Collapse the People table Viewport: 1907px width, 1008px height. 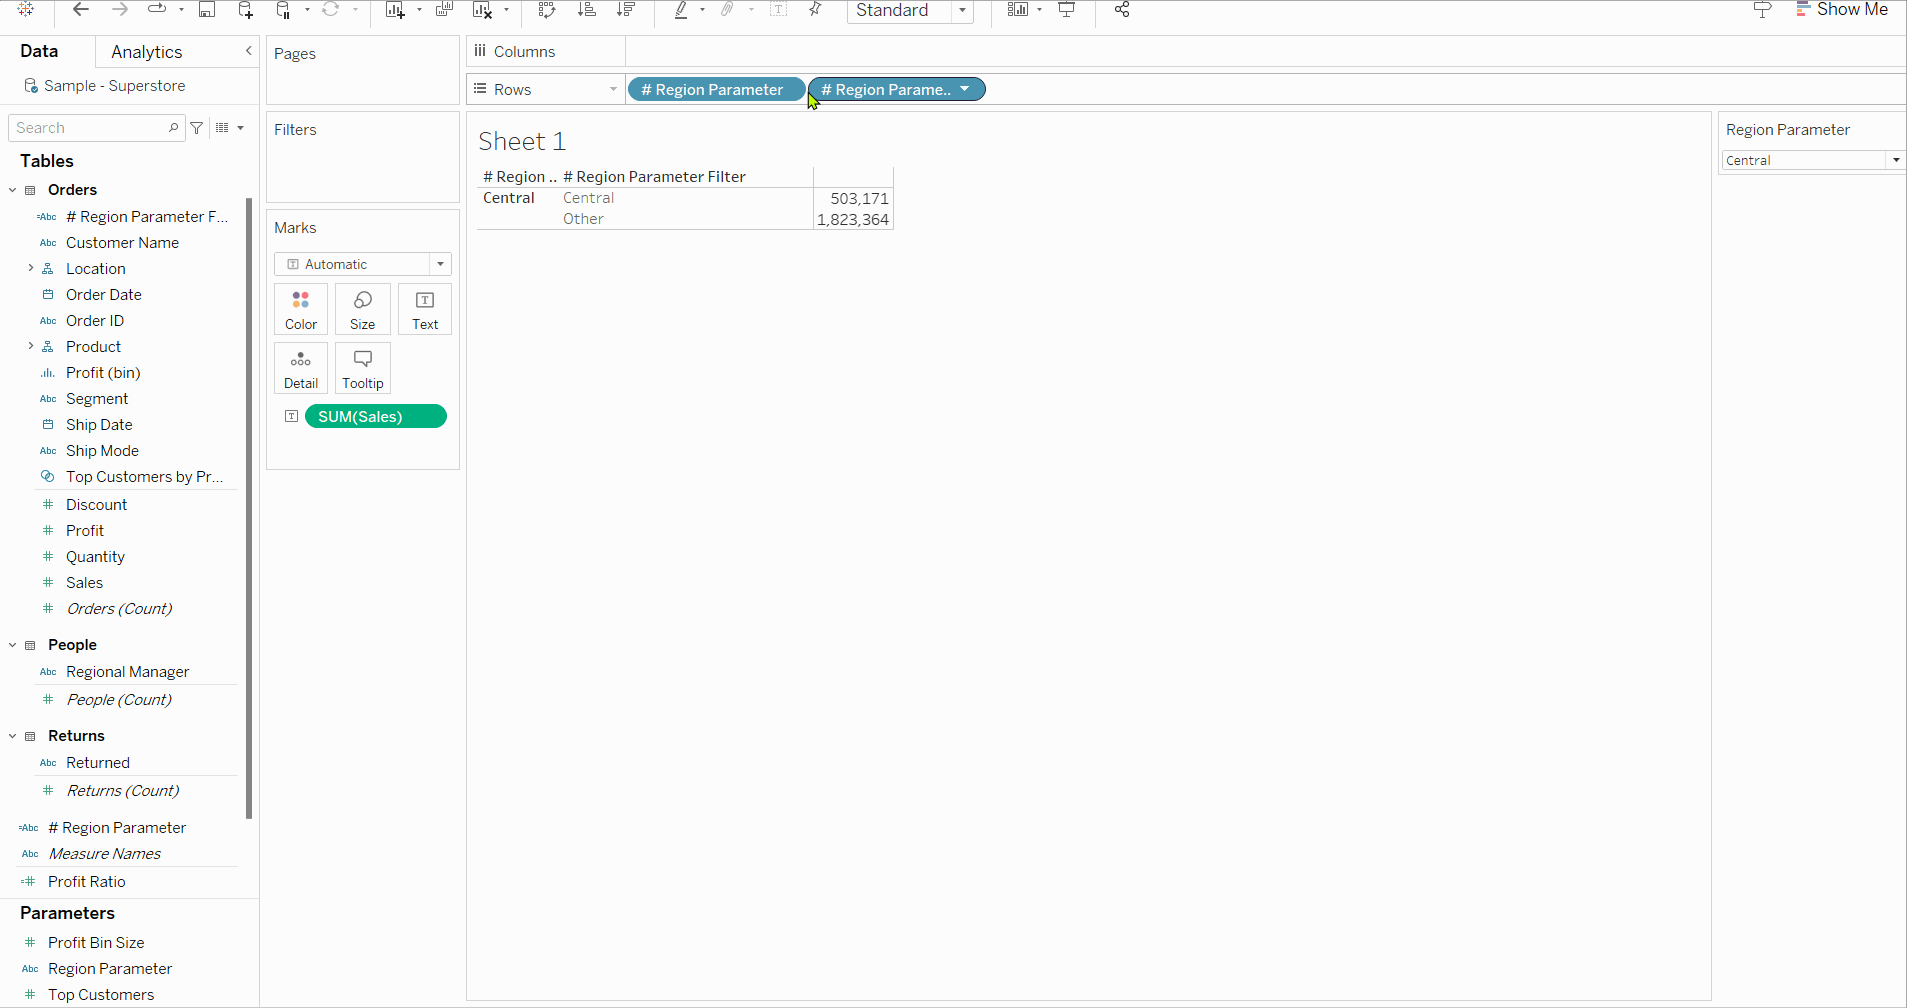(x=11, y=644)
